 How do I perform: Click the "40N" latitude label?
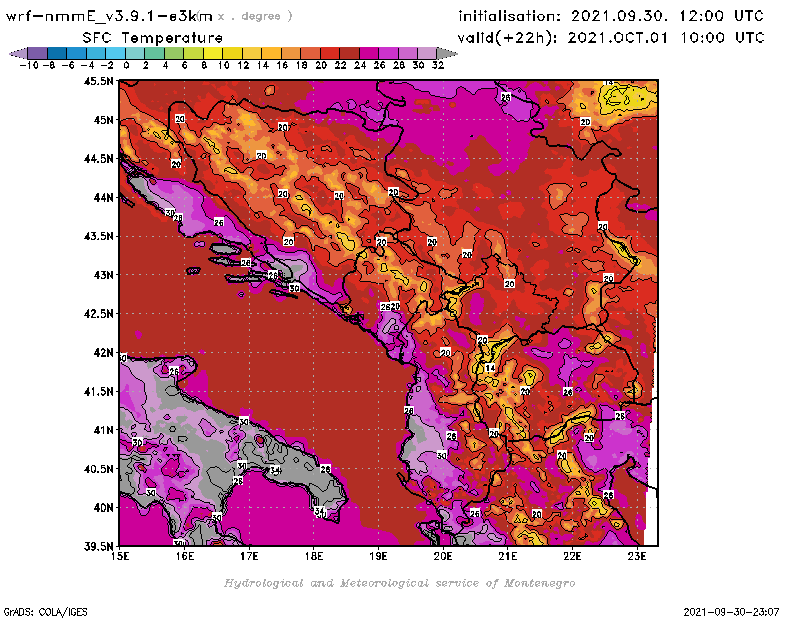103,508
